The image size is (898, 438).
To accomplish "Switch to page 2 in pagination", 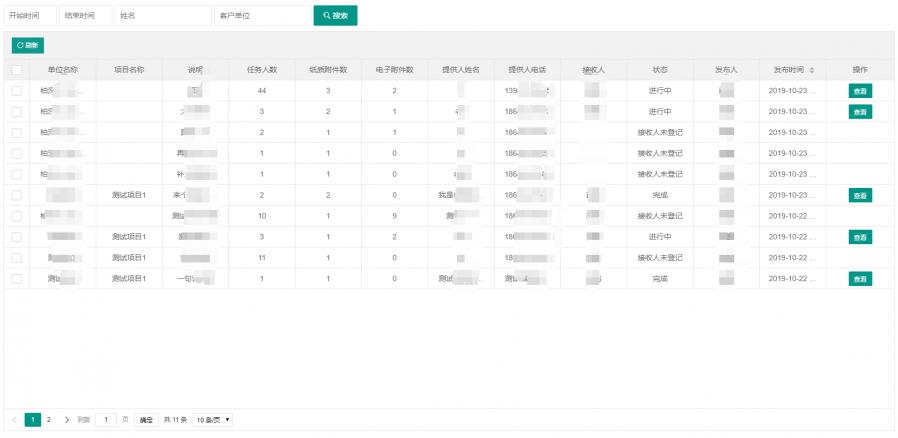I will pyautogui.click(x=49, y=420).
